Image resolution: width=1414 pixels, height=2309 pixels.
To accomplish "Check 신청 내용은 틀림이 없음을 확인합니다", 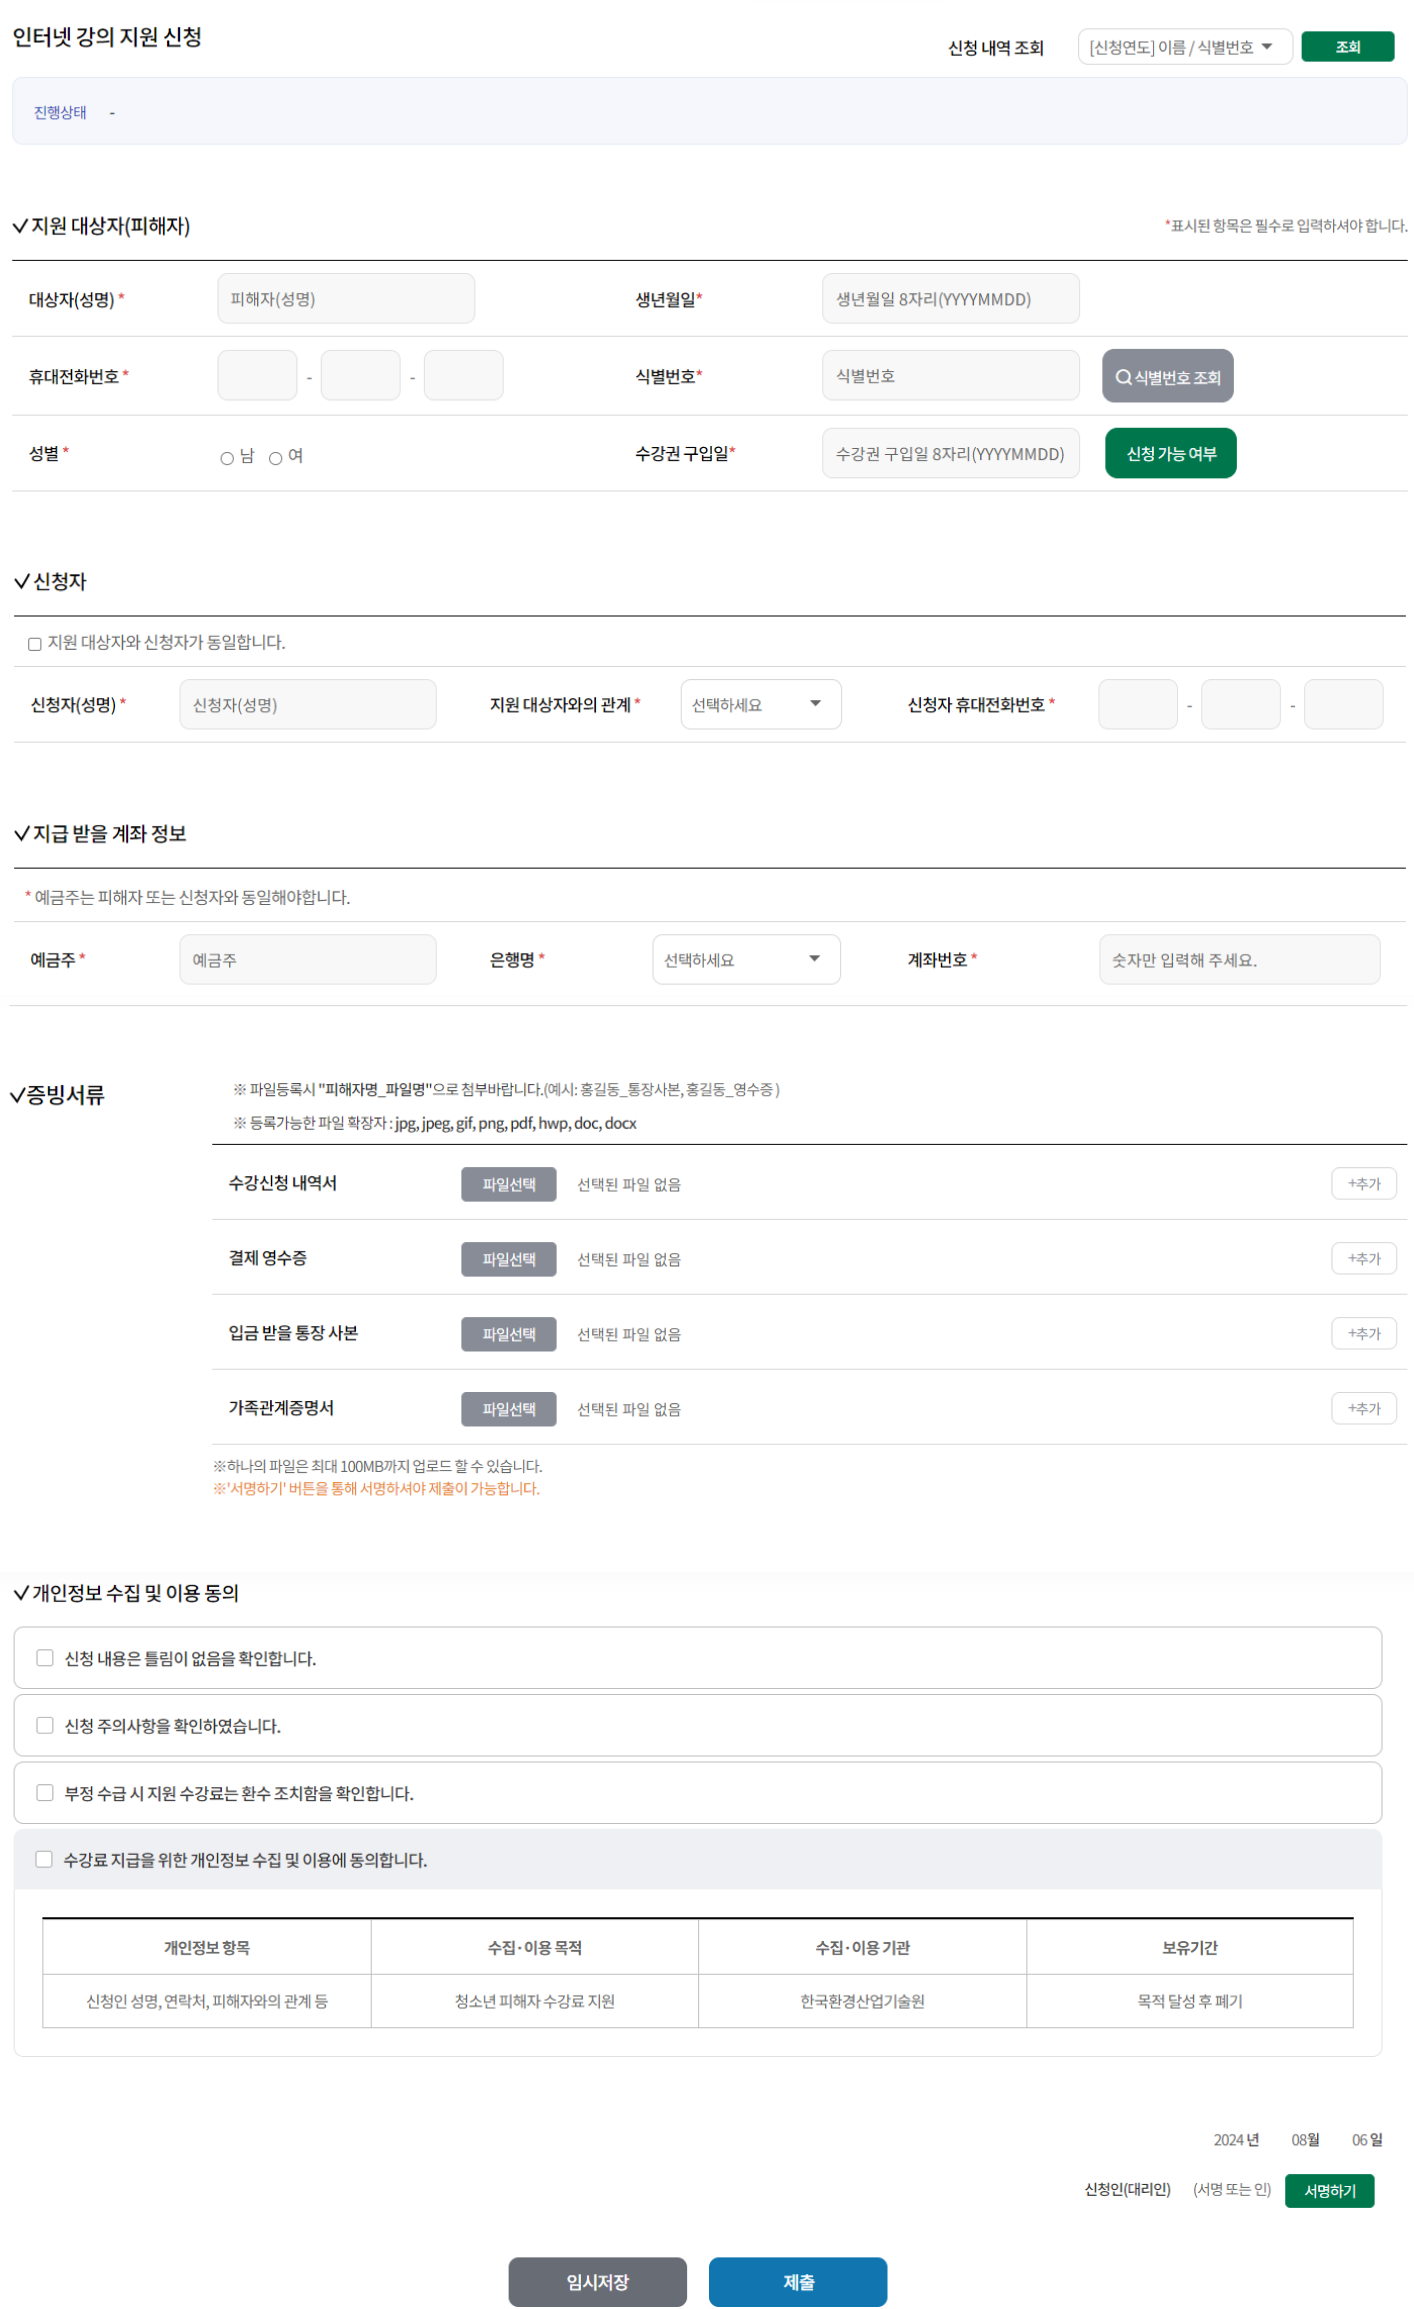I will click(x=45, y=1658).
